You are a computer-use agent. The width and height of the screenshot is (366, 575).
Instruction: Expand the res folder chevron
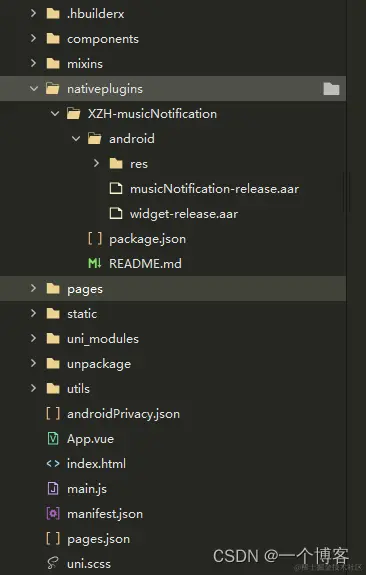96,164
